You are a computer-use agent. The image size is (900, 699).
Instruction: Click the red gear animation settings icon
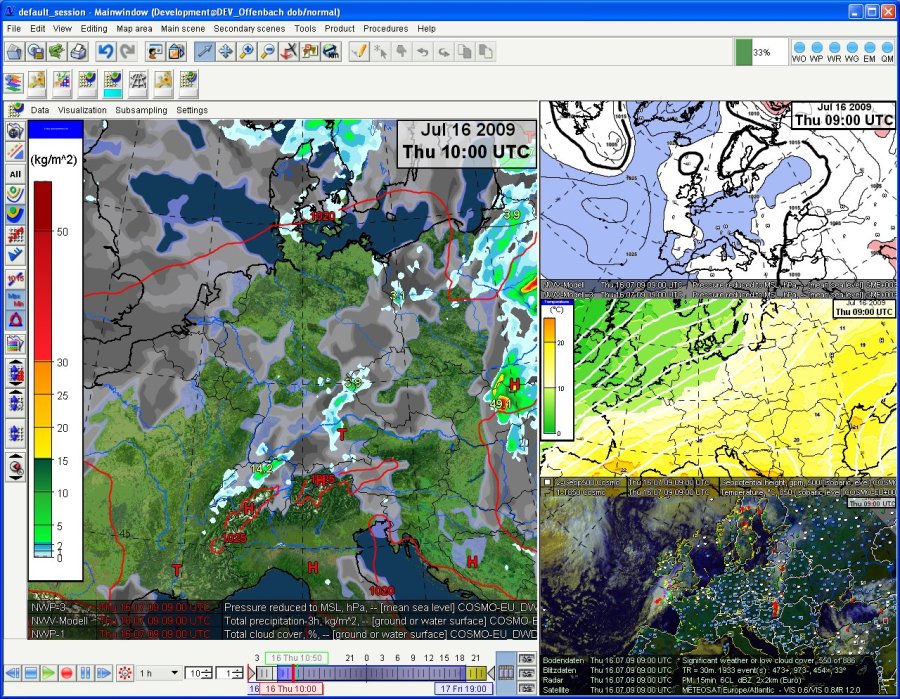point(125,673)
